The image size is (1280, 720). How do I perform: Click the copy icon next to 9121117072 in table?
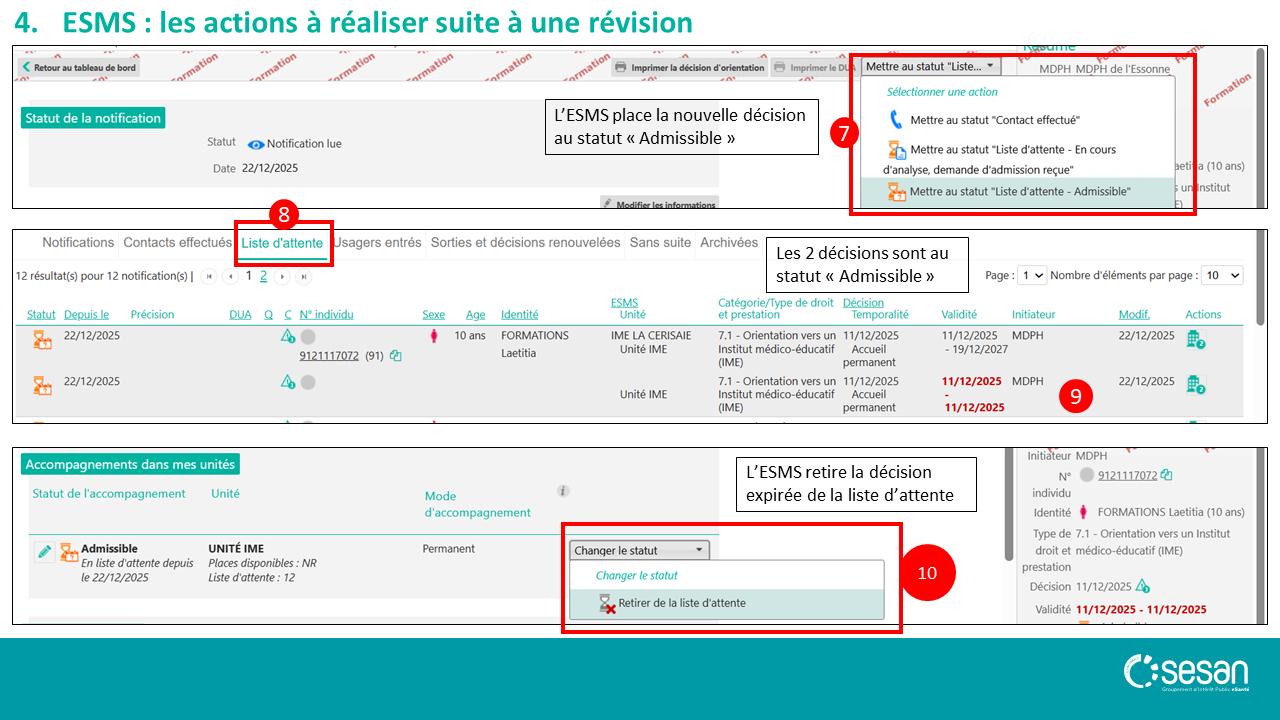[x=396, y=355]
